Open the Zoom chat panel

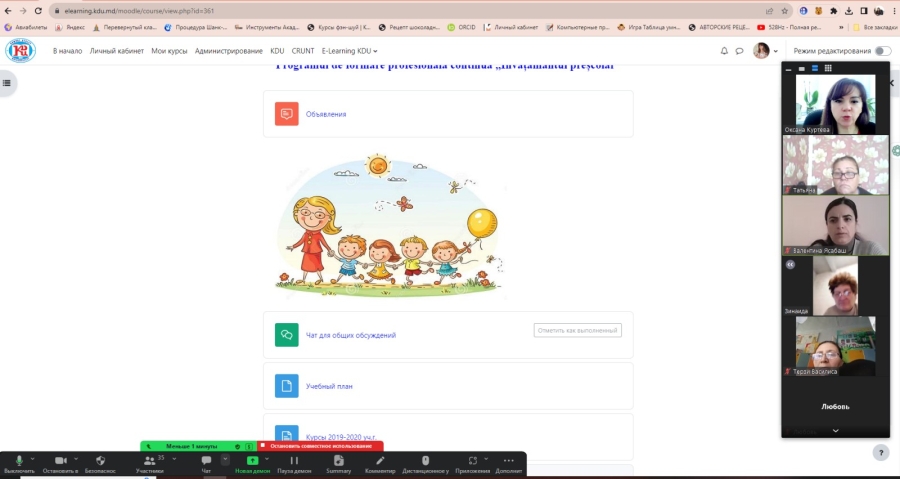[206, 460]
